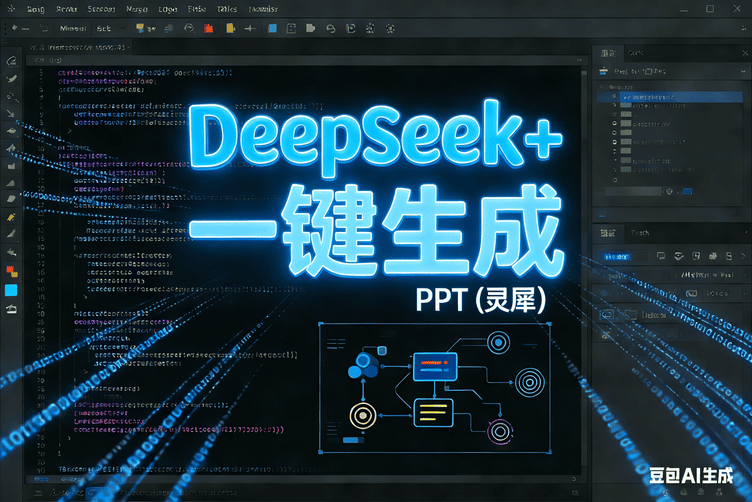Click the eye icon in lower right panel toolbar
This screenshot has width=752, height=502.
(x=678, y=256)
